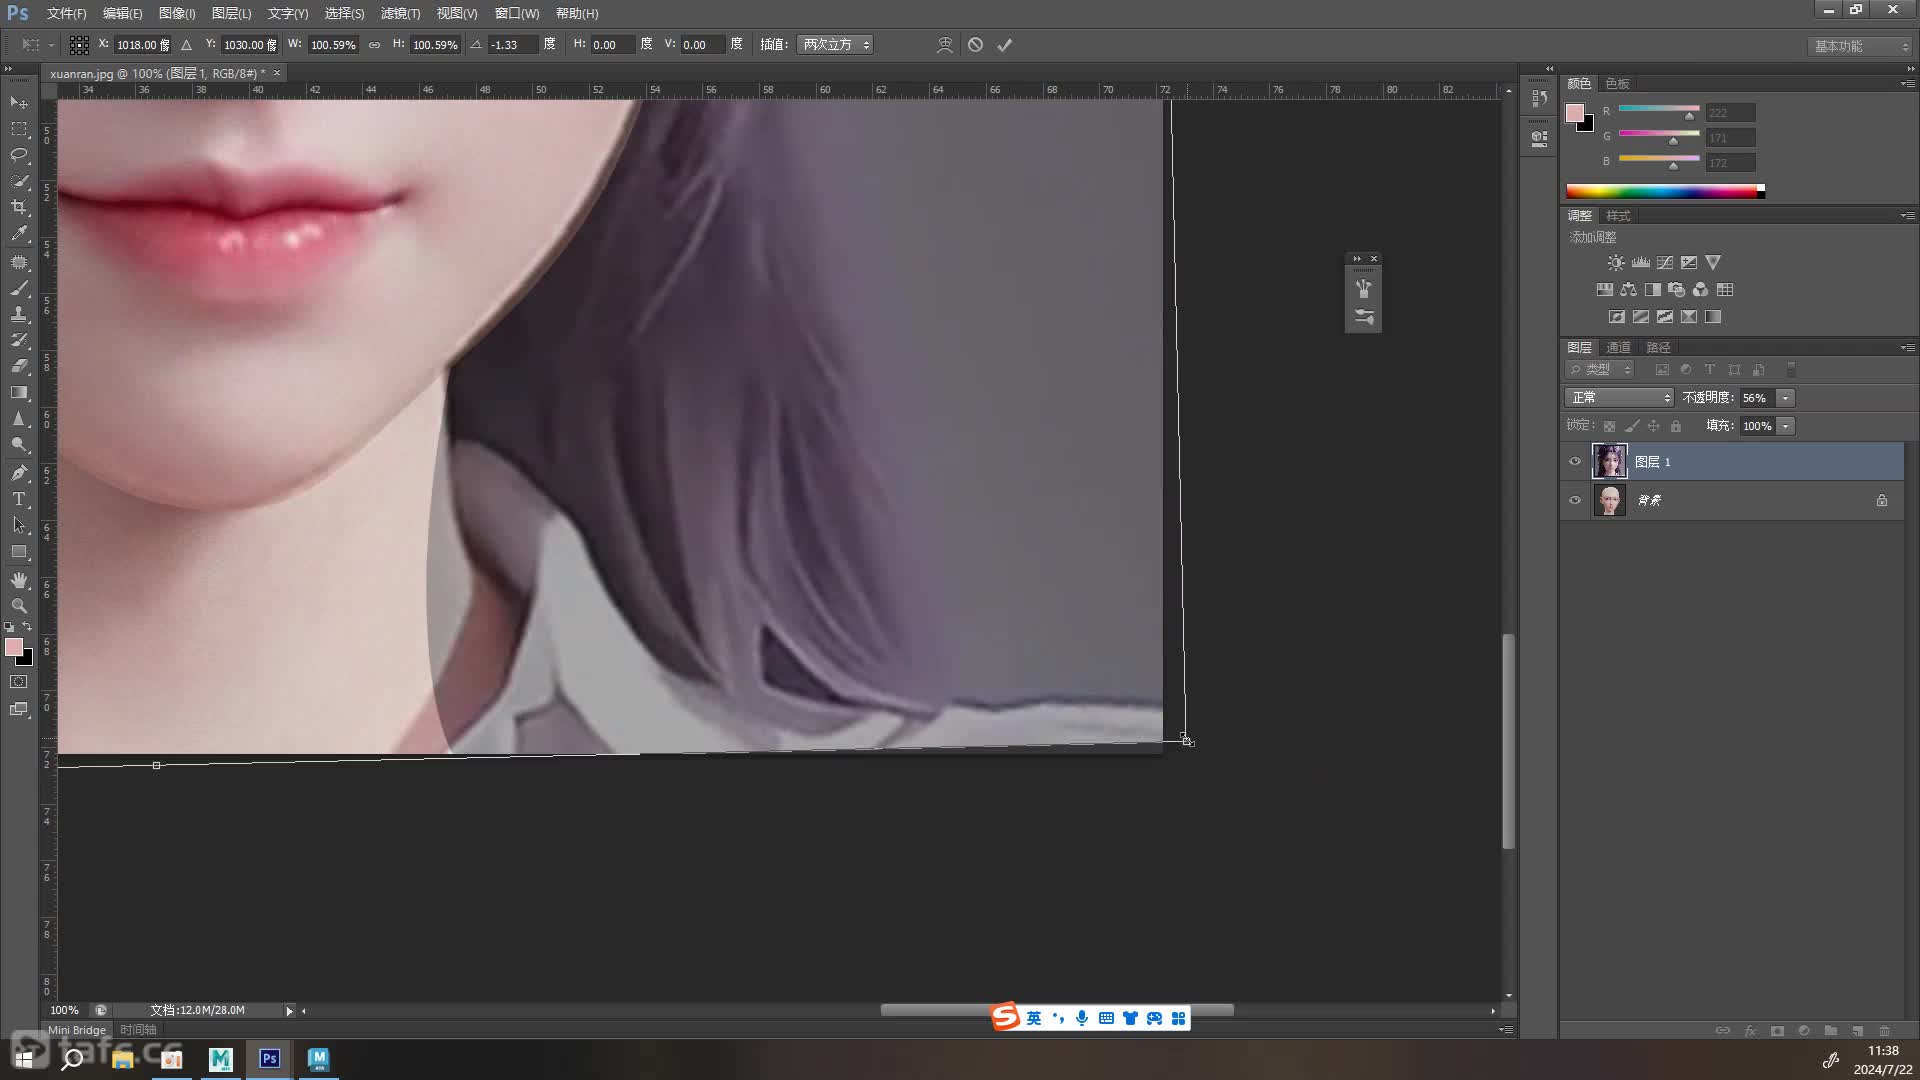Switch to the 色板 tab
Screen dimensions: 1920x1080
pos(1617,84)
